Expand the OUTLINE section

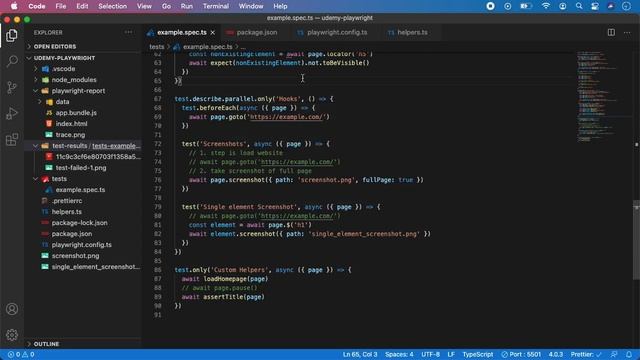(46, 344)
